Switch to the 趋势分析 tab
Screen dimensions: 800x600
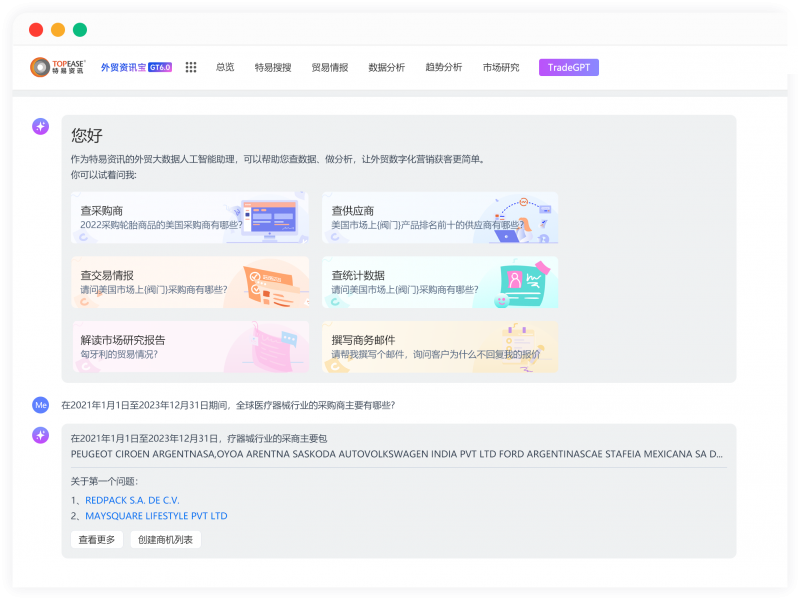pos(442,67)
